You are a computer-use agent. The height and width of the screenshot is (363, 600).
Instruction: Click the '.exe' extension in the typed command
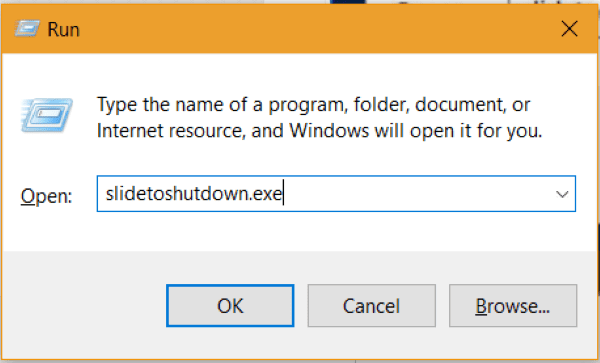click(266, 195)
